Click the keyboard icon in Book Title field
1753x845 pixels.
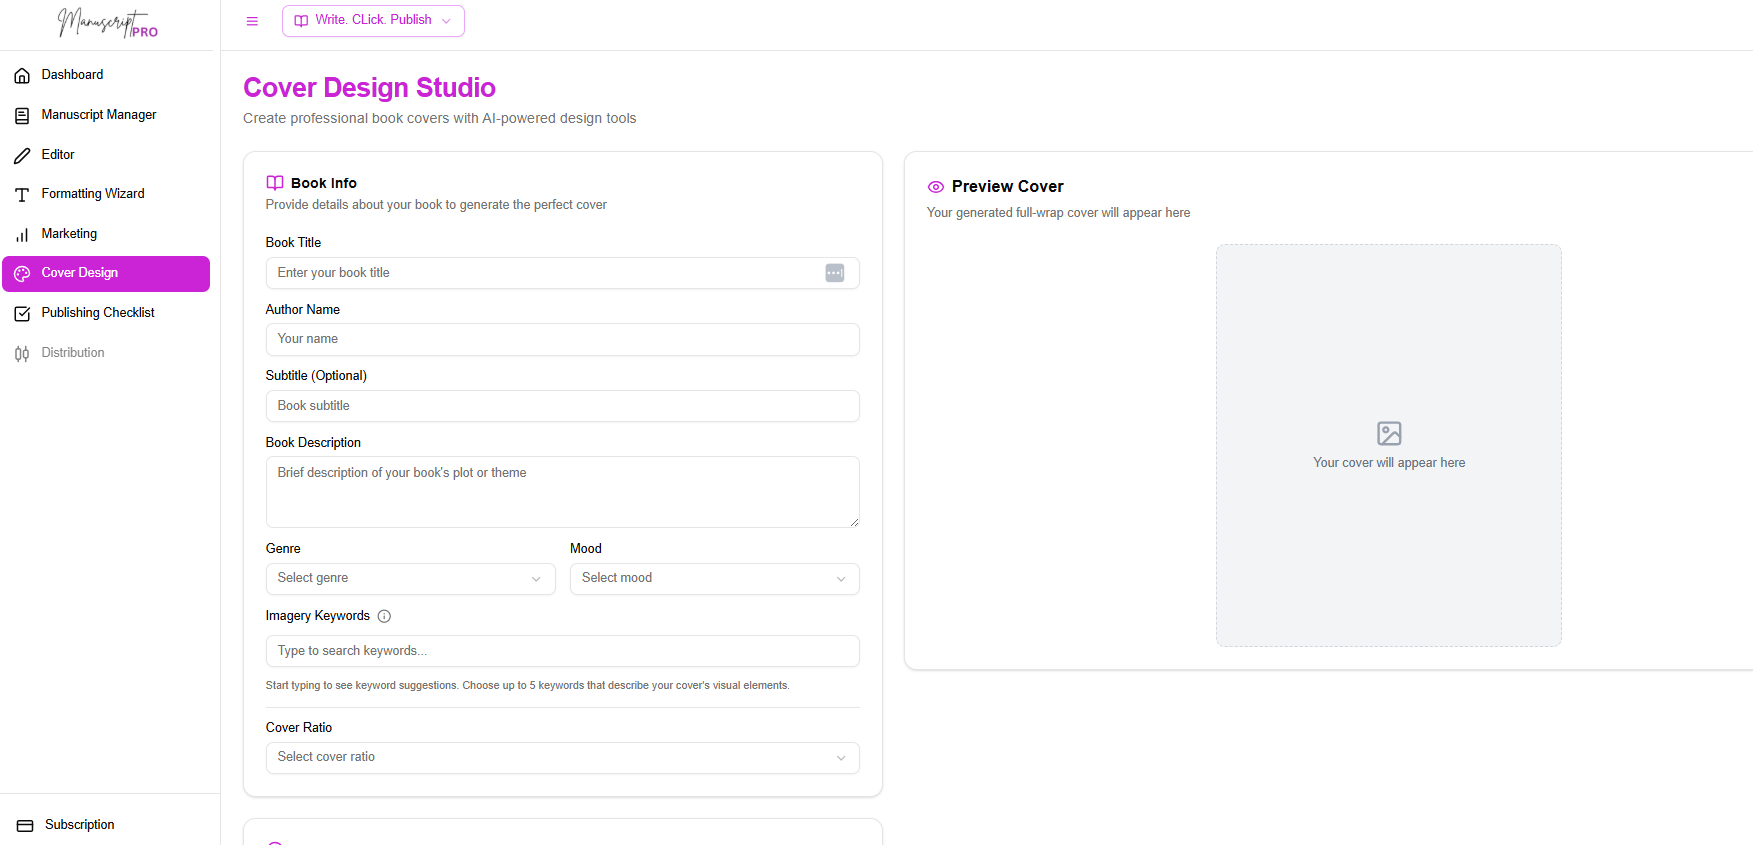[x=835, y=272]
